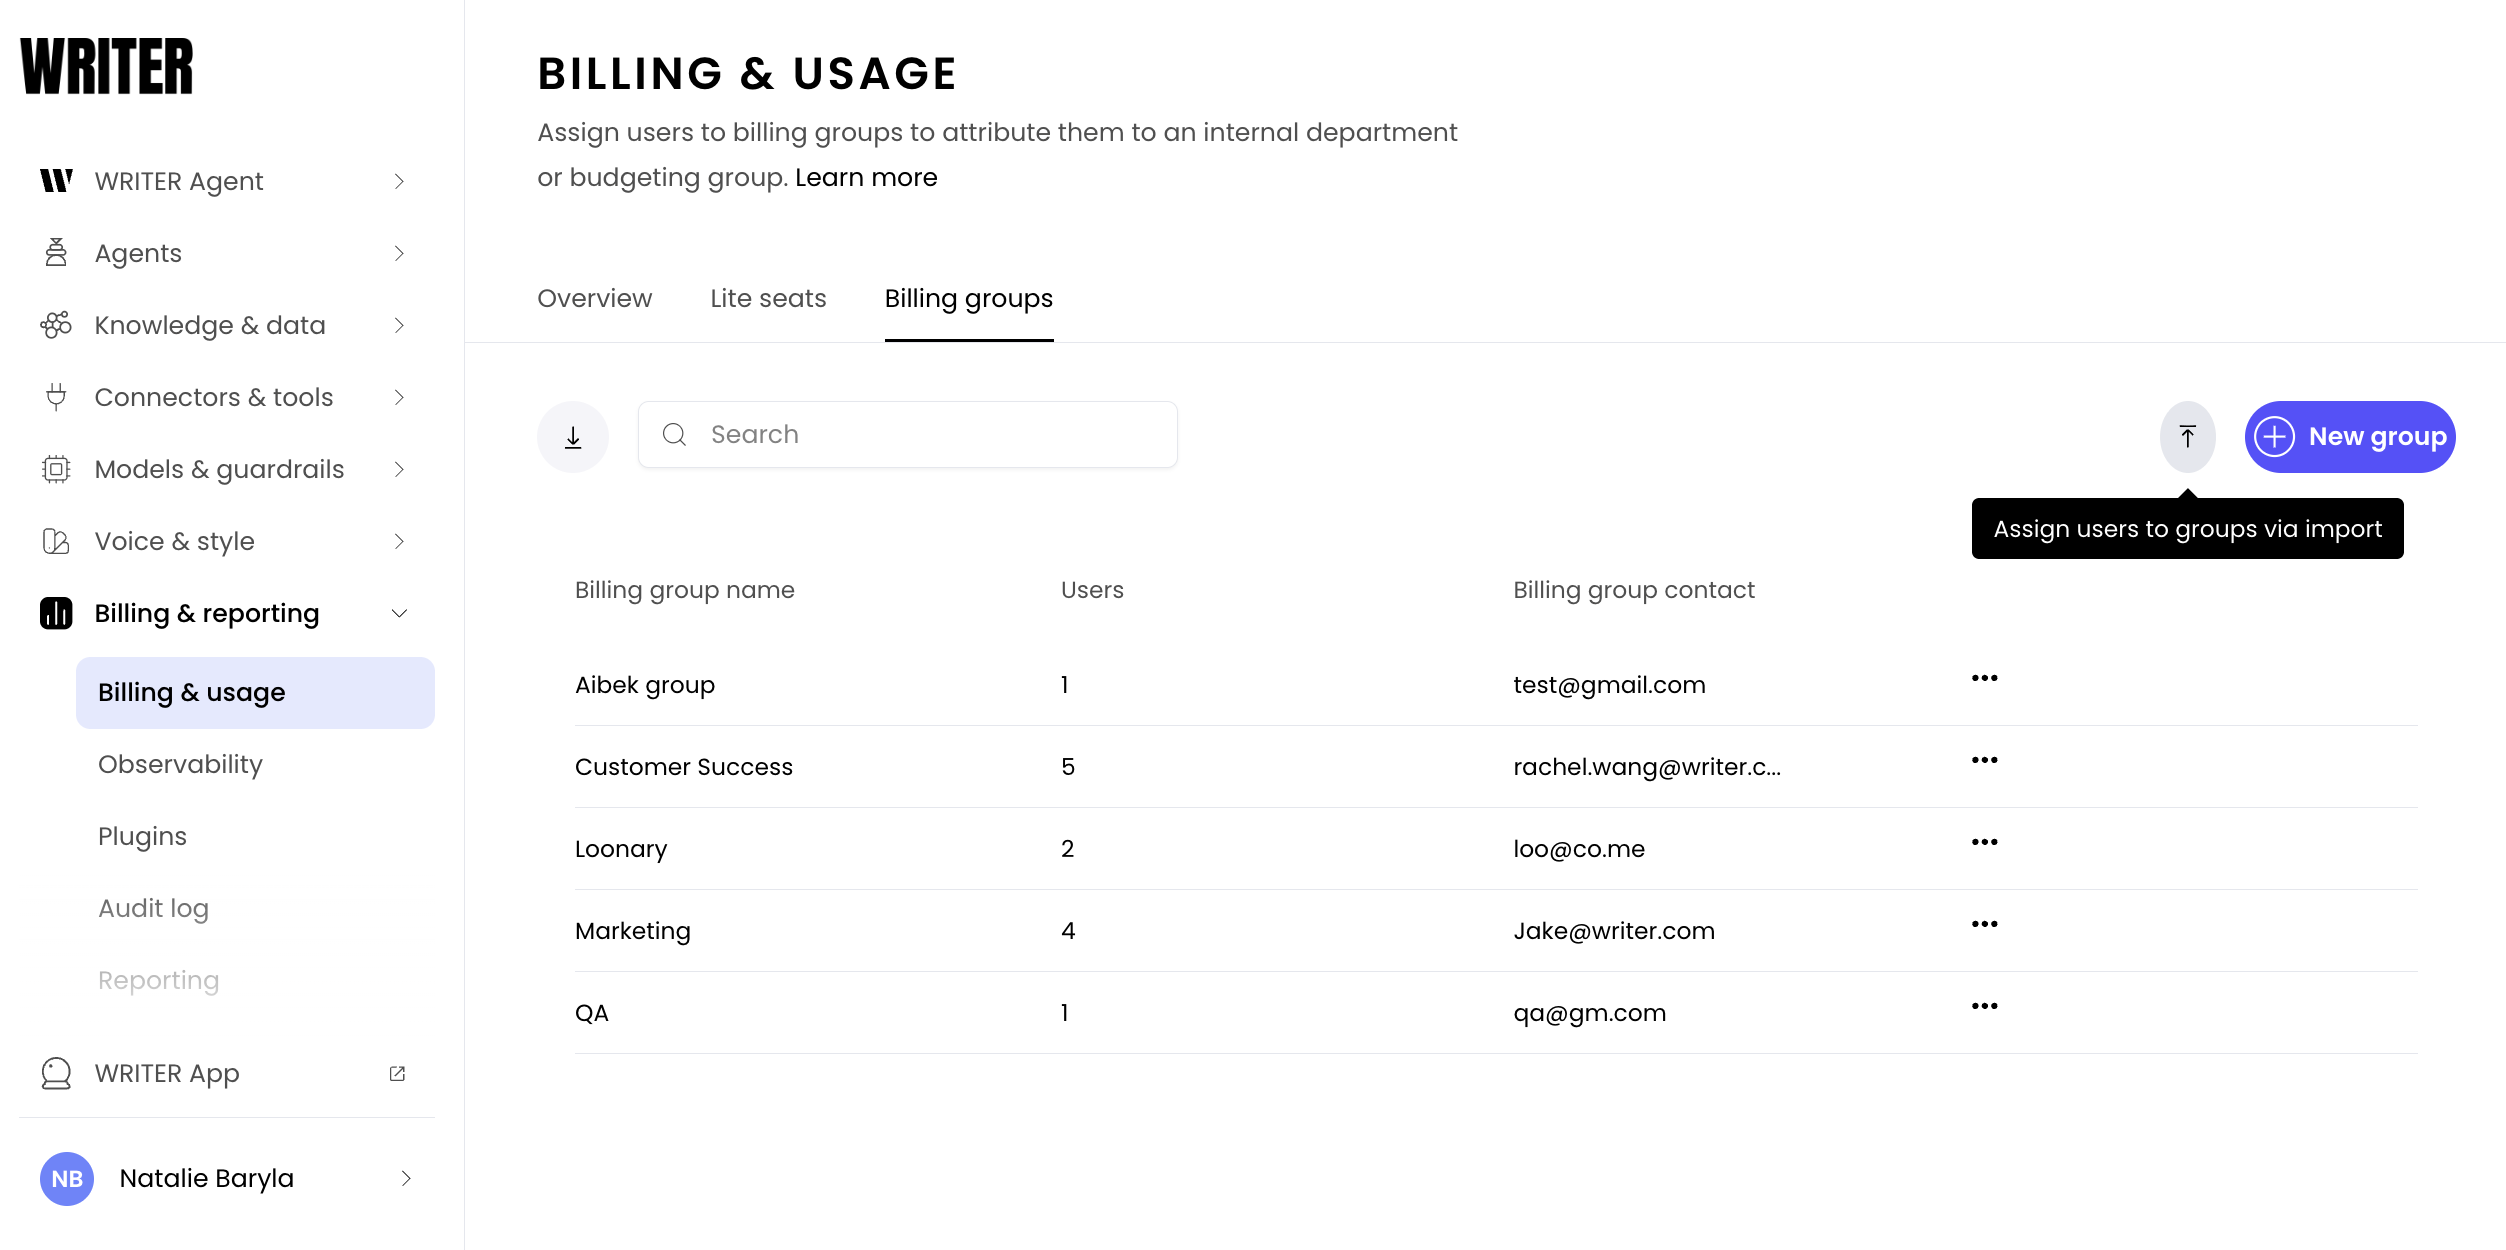
Task: Click the NB user avatar
Action: click(67, 1179)
